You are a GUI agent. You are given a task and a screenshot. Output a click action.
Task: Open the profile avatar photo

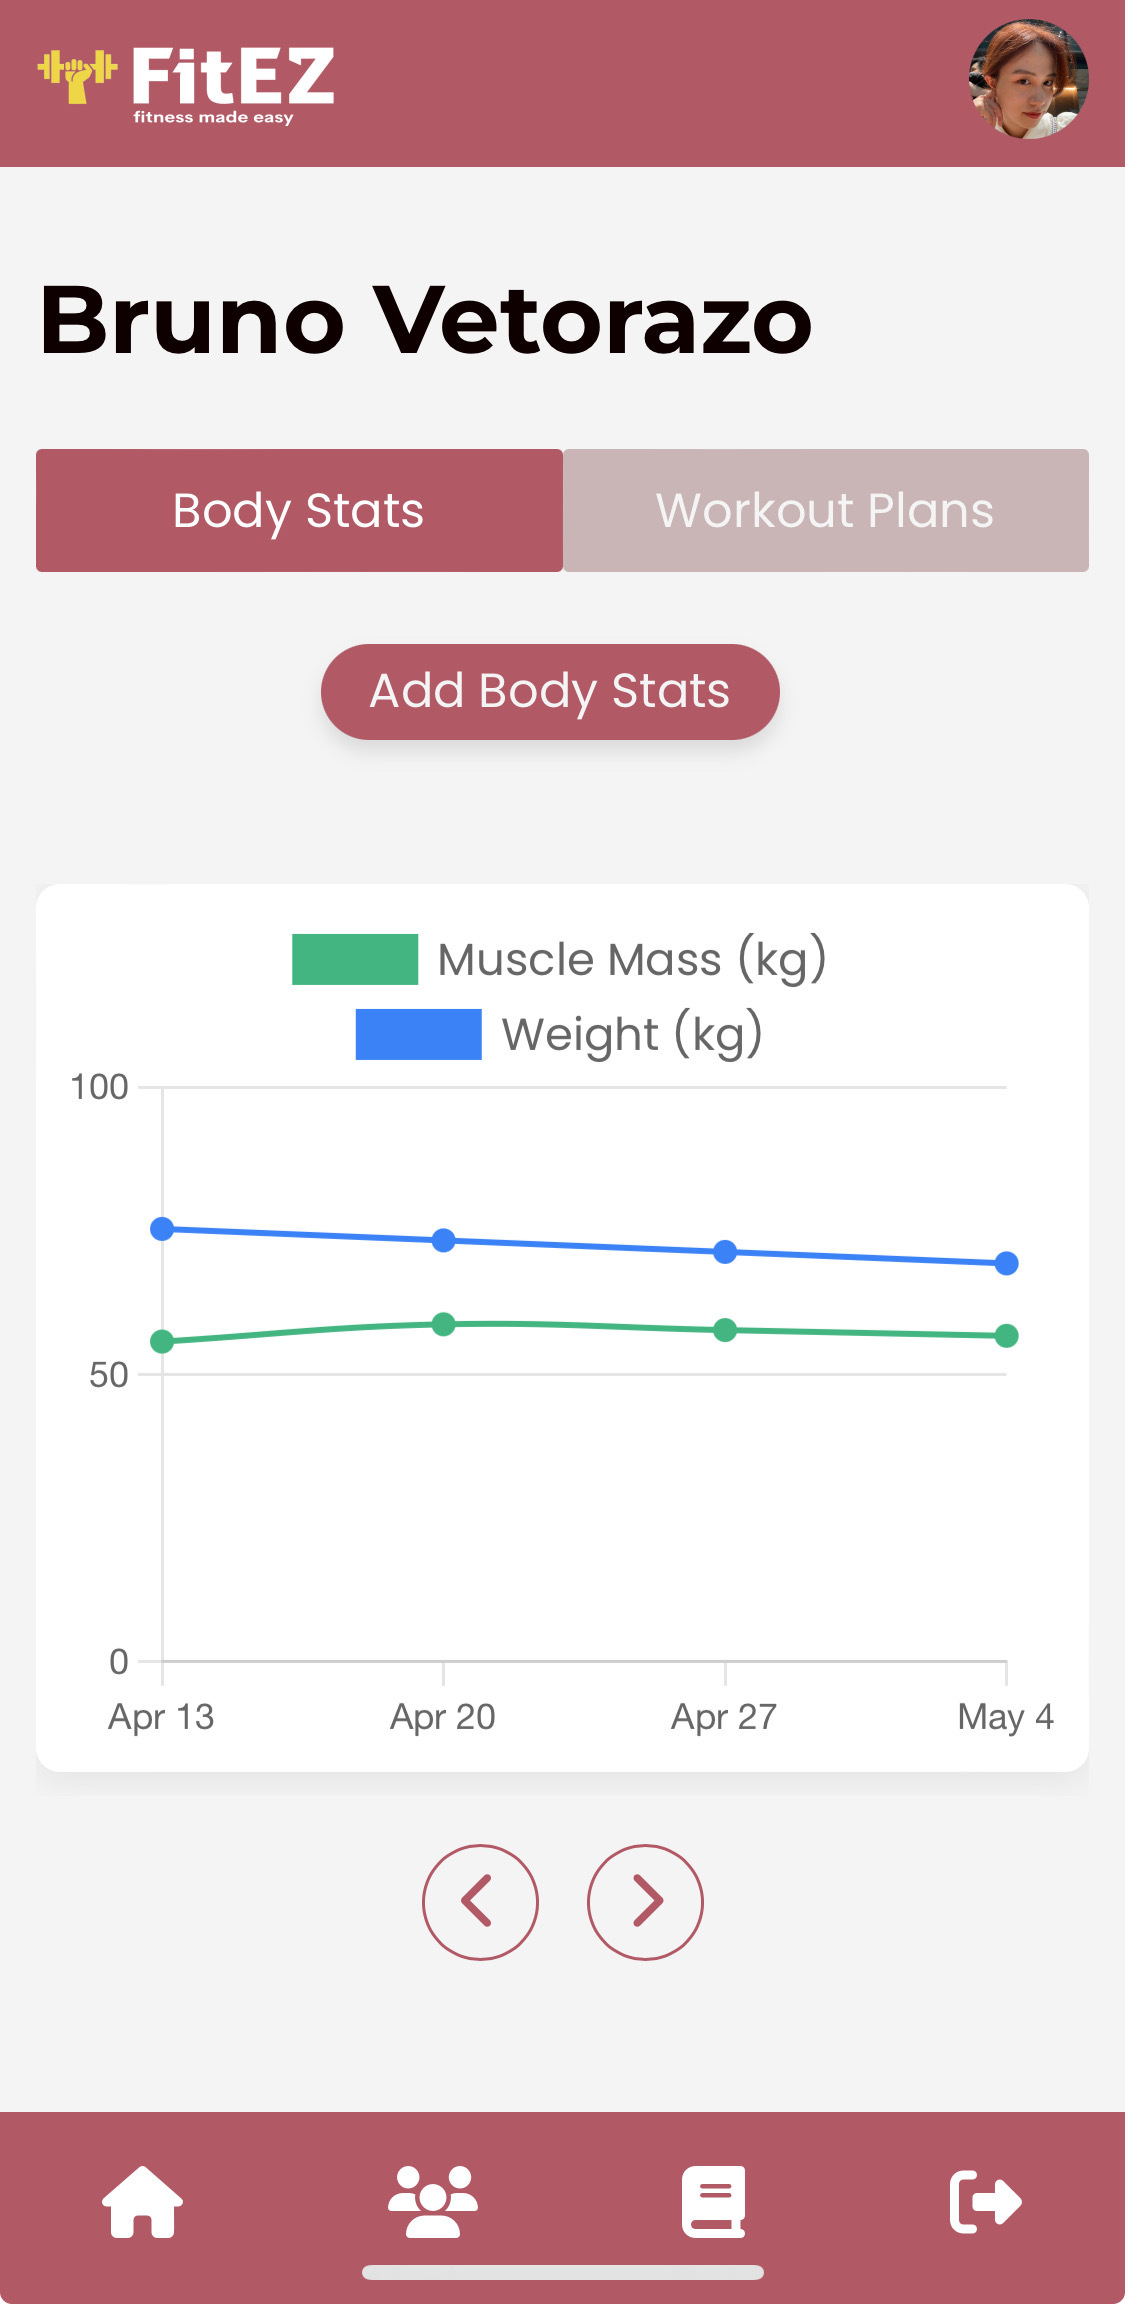pyautogui.click(x=1028, y=79)
